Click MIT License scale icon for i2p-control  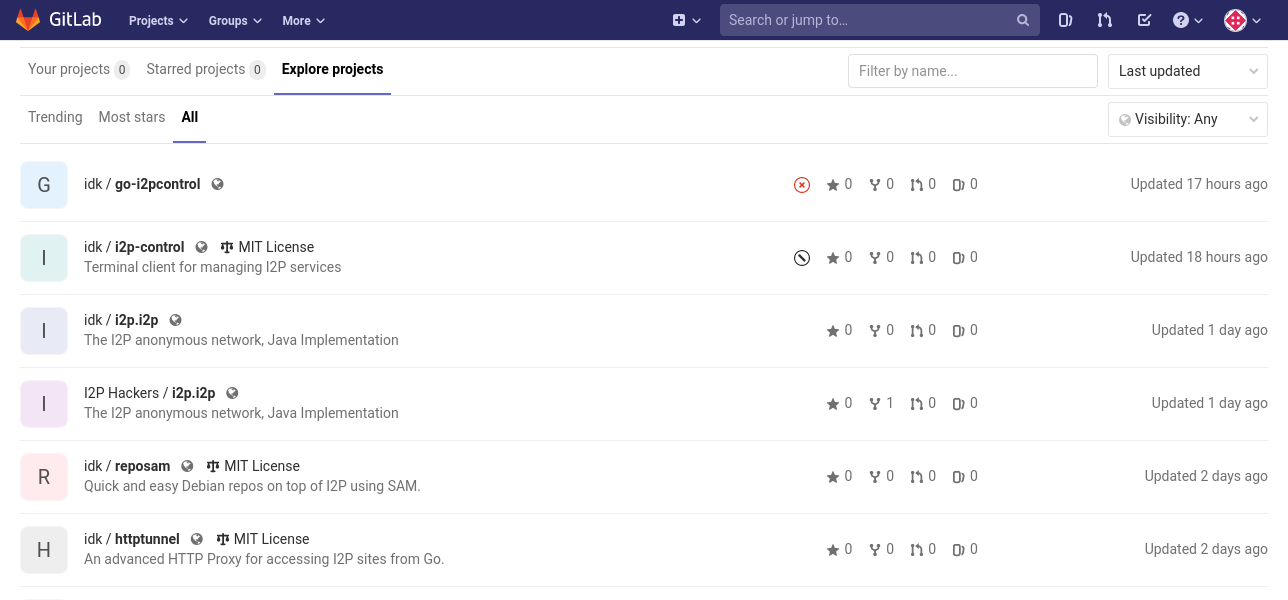227,247
